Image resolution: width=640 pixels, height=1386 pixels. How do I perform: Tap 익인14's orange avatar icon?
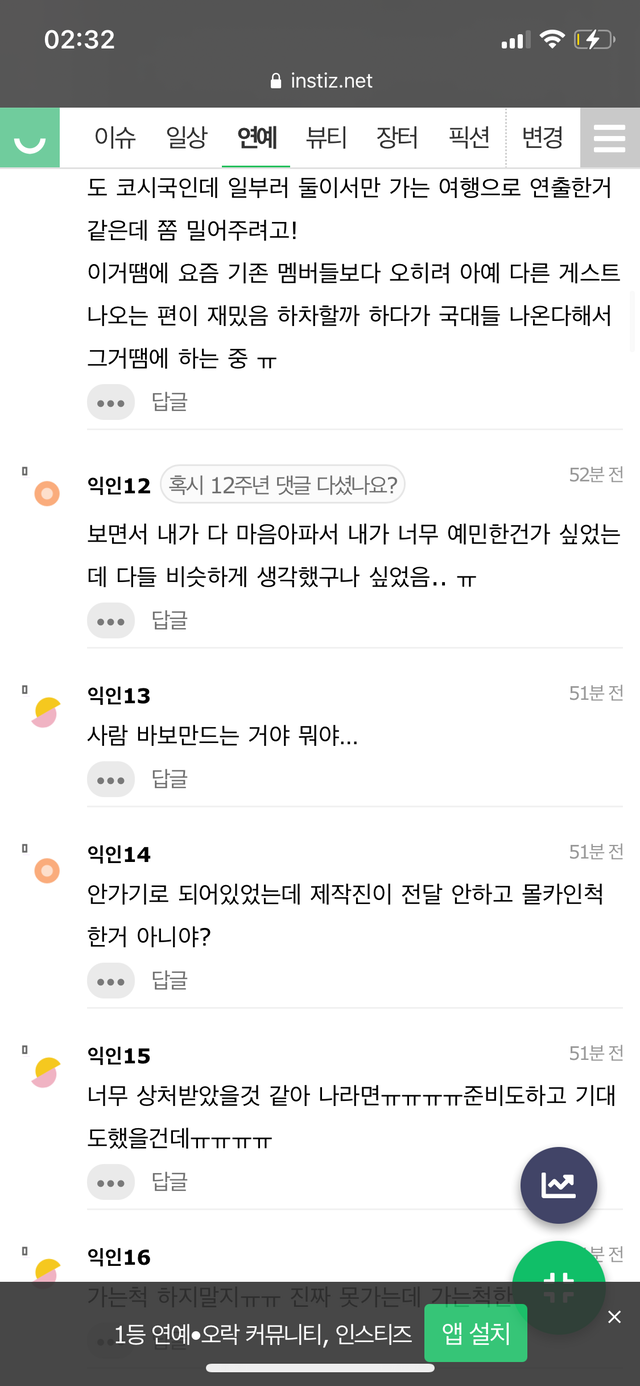(47, 871)
